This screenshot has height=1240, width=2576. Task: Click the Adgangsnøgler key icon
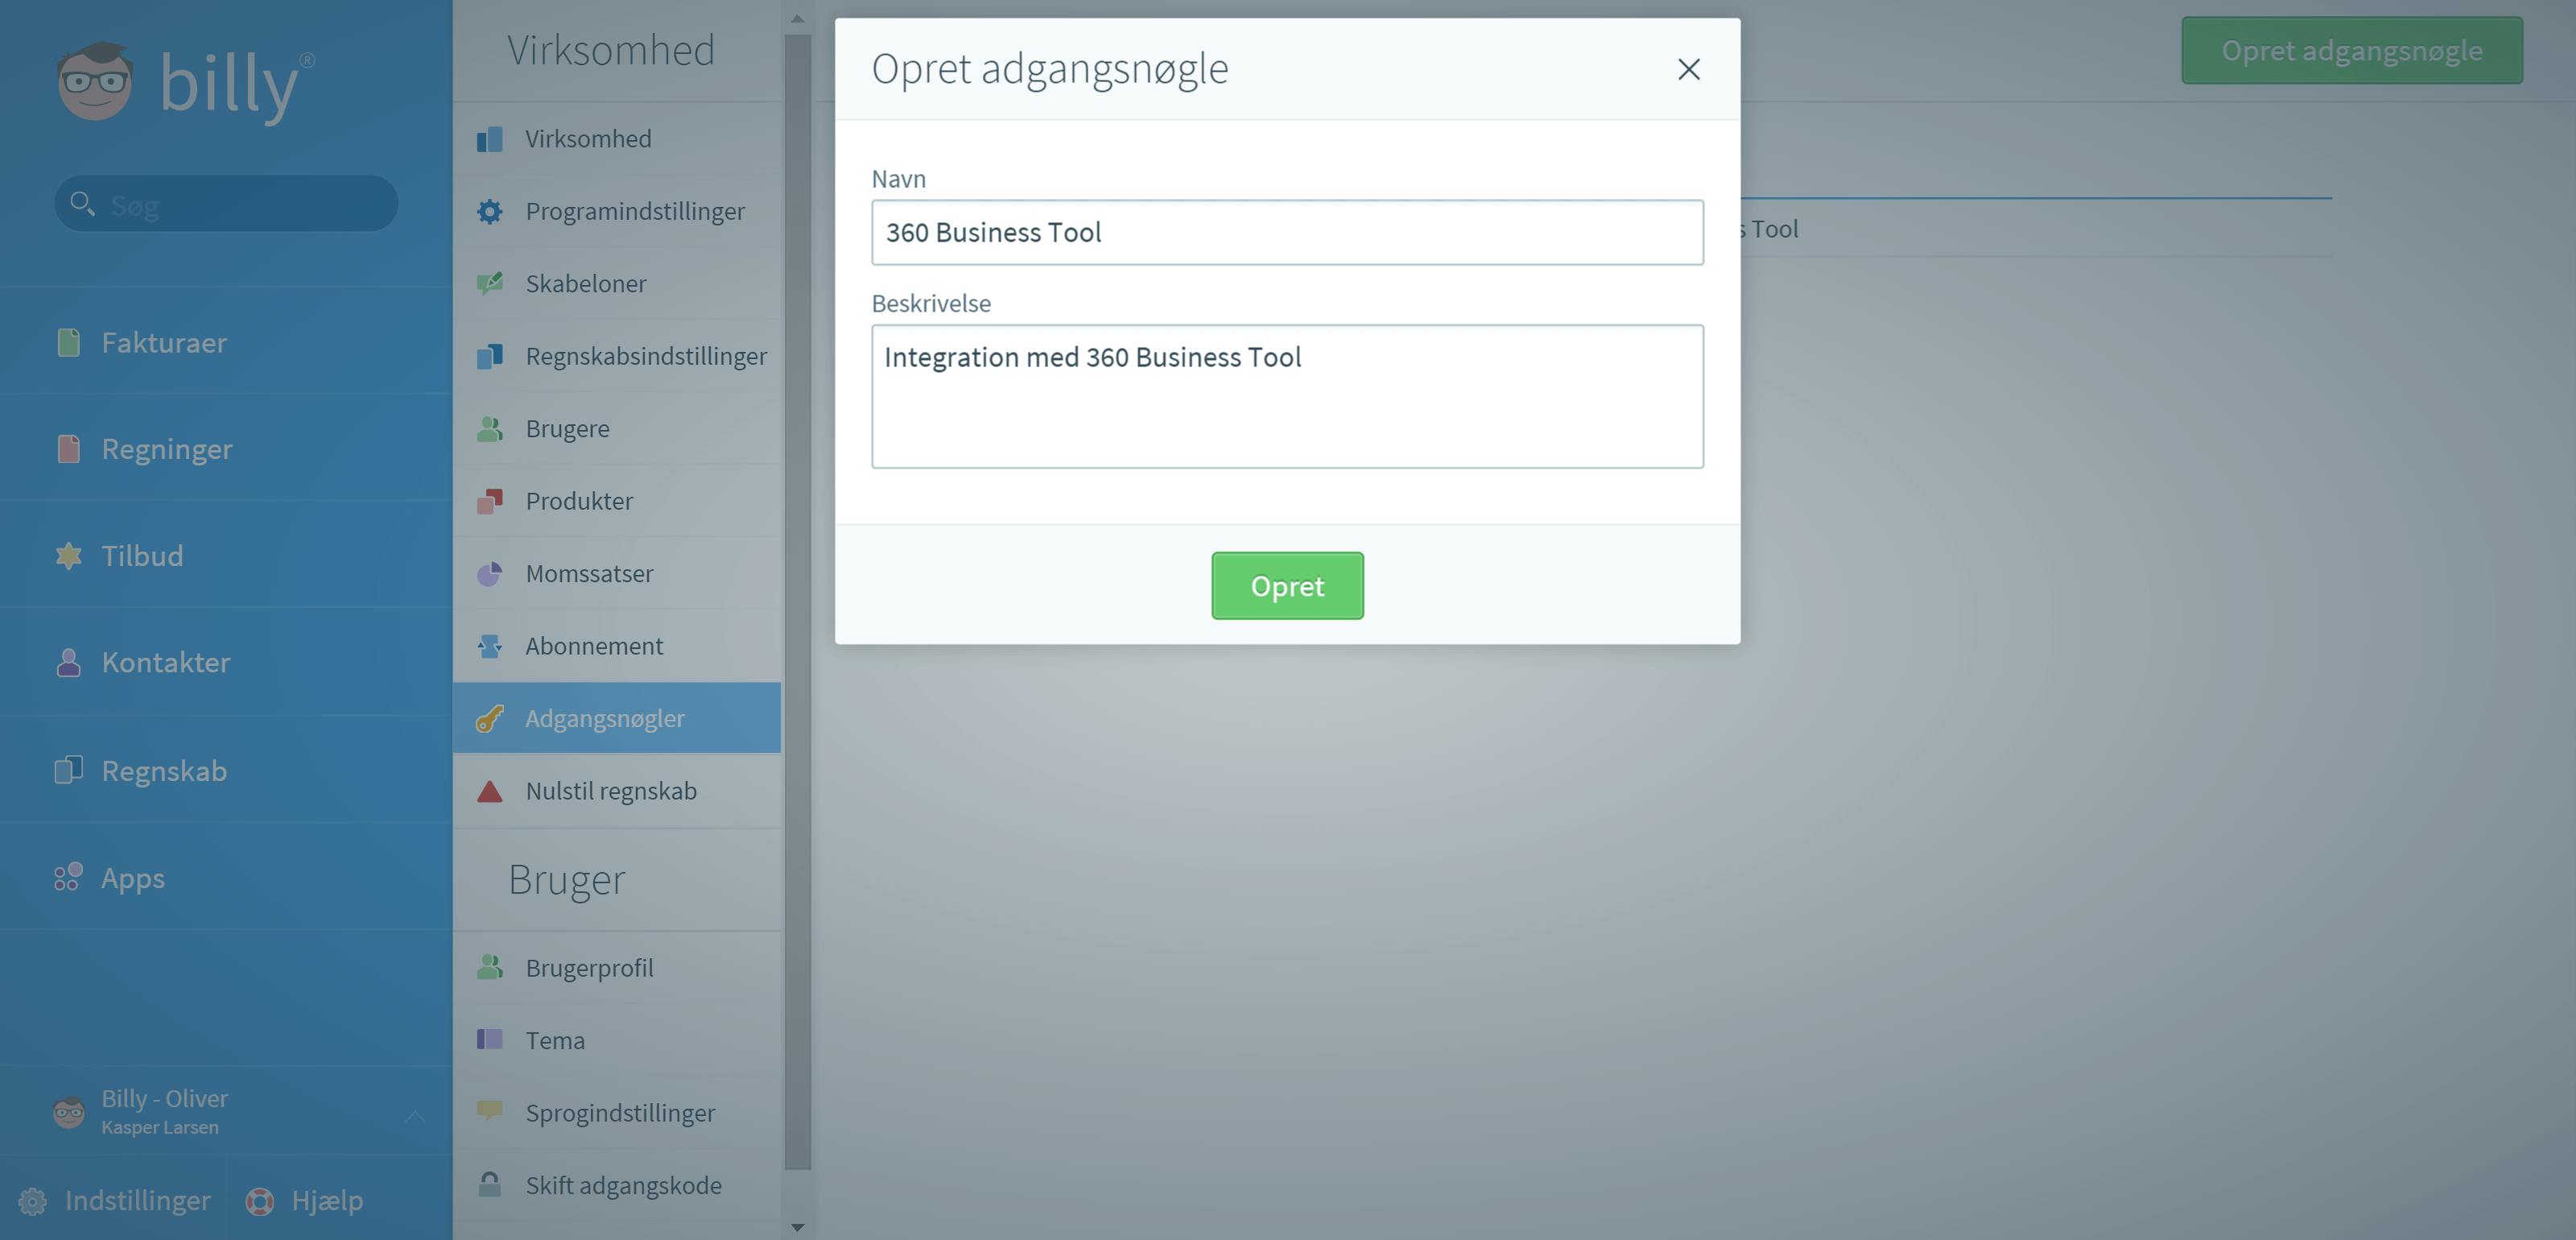click(490, 718)
